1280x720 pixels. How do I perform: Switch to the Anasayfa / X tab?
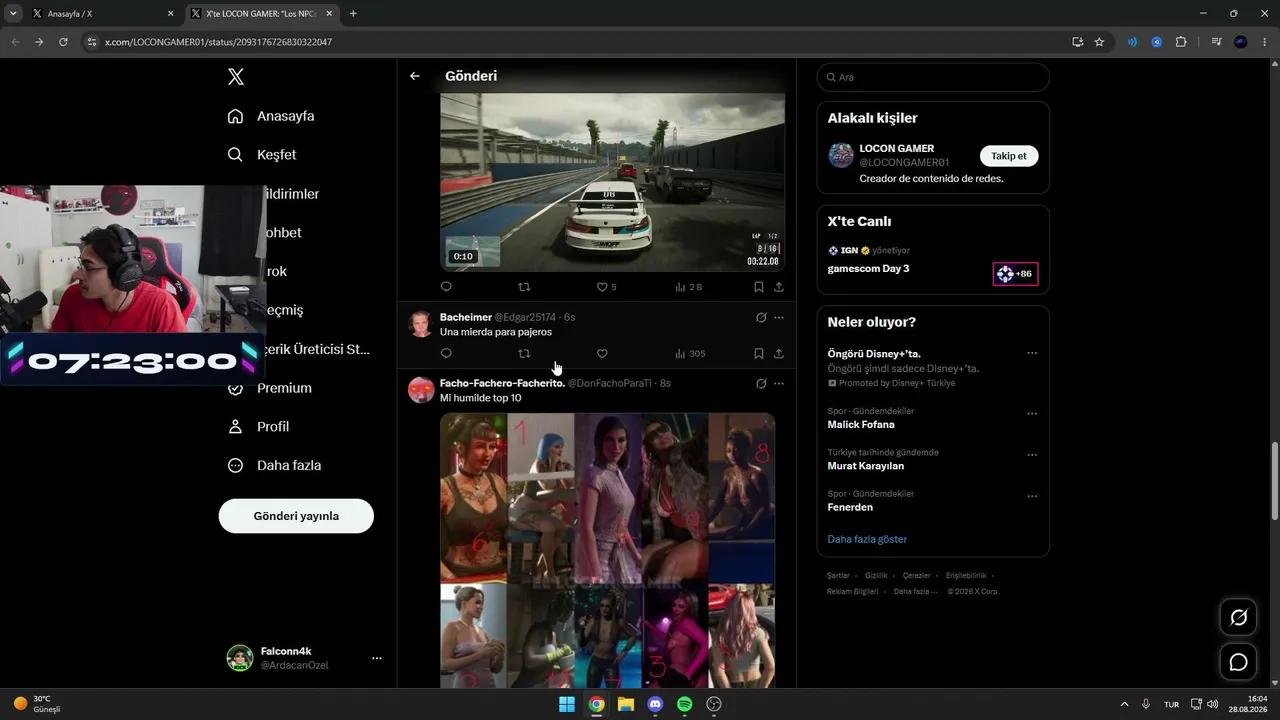[102, 14]
